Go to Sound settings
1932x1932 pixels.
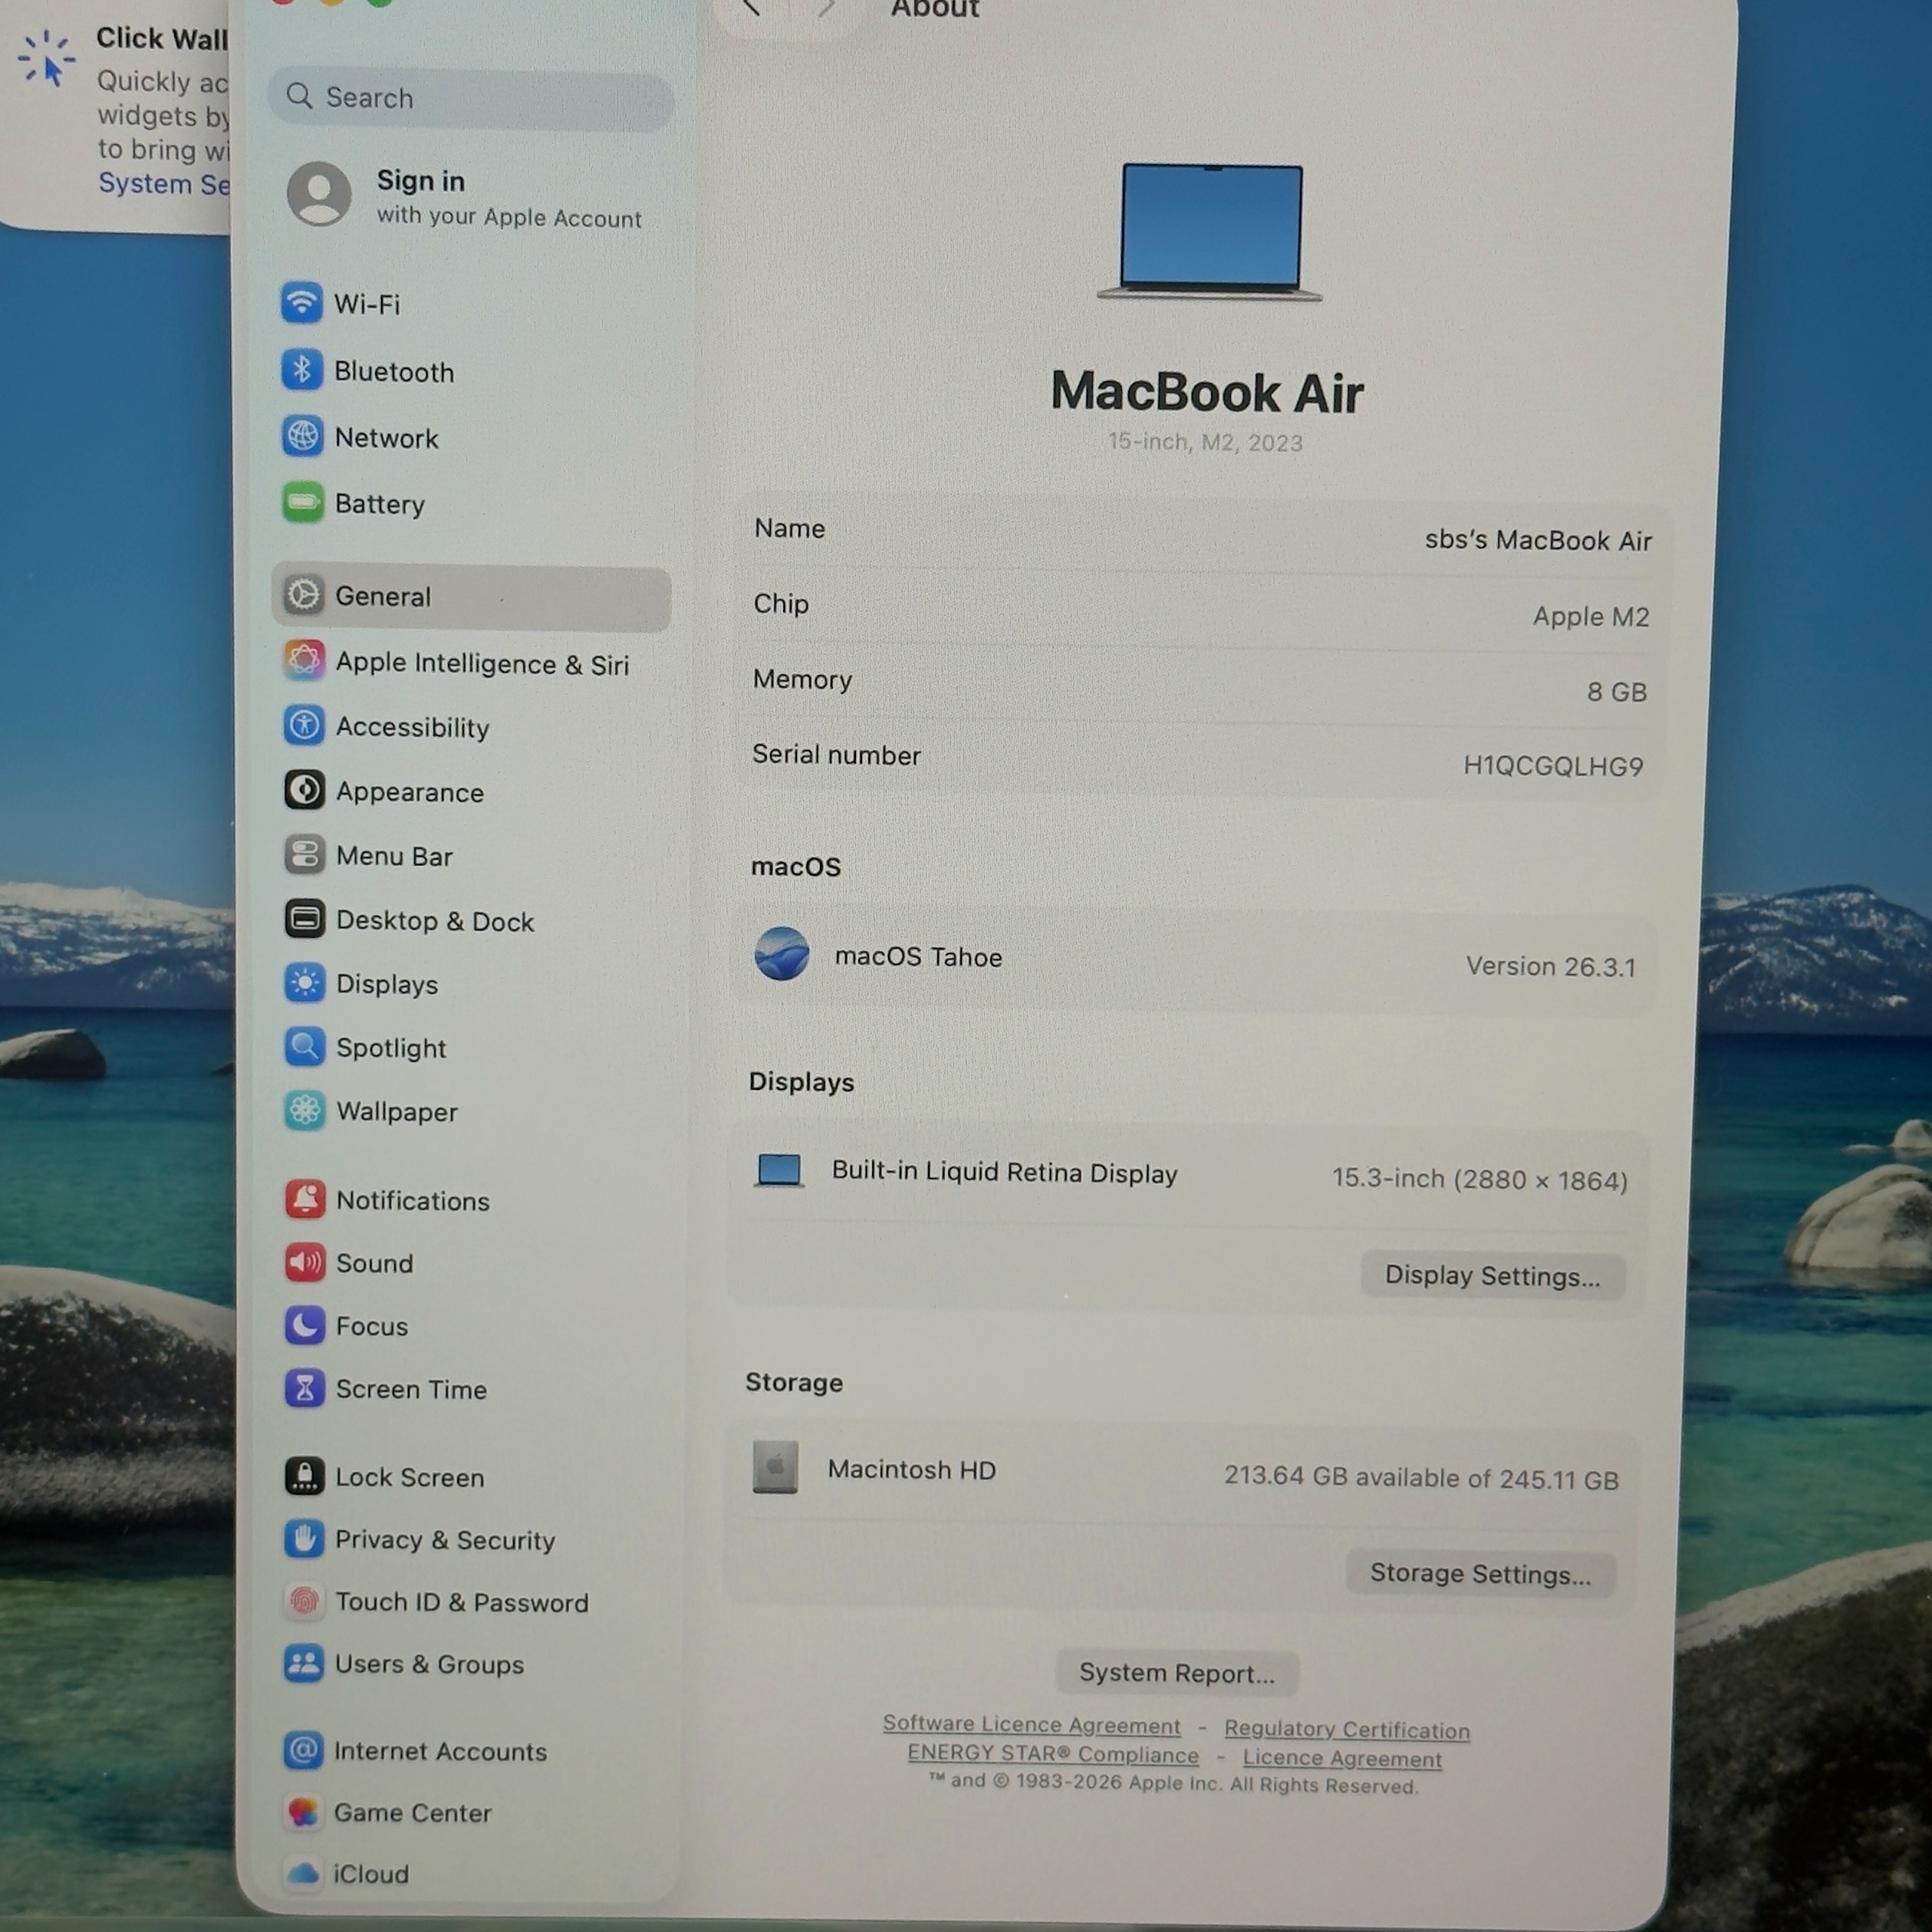[470, 1264]
